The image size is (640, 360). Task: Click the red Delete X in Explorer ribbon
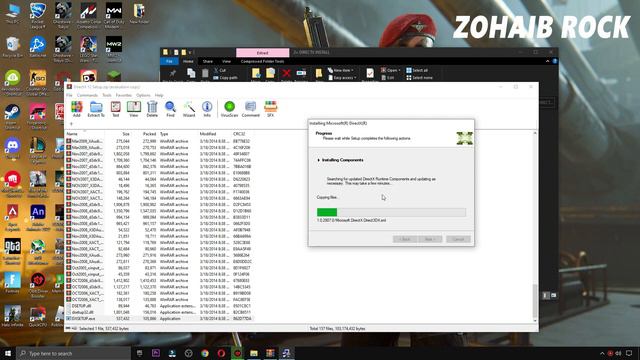(286, 74)
